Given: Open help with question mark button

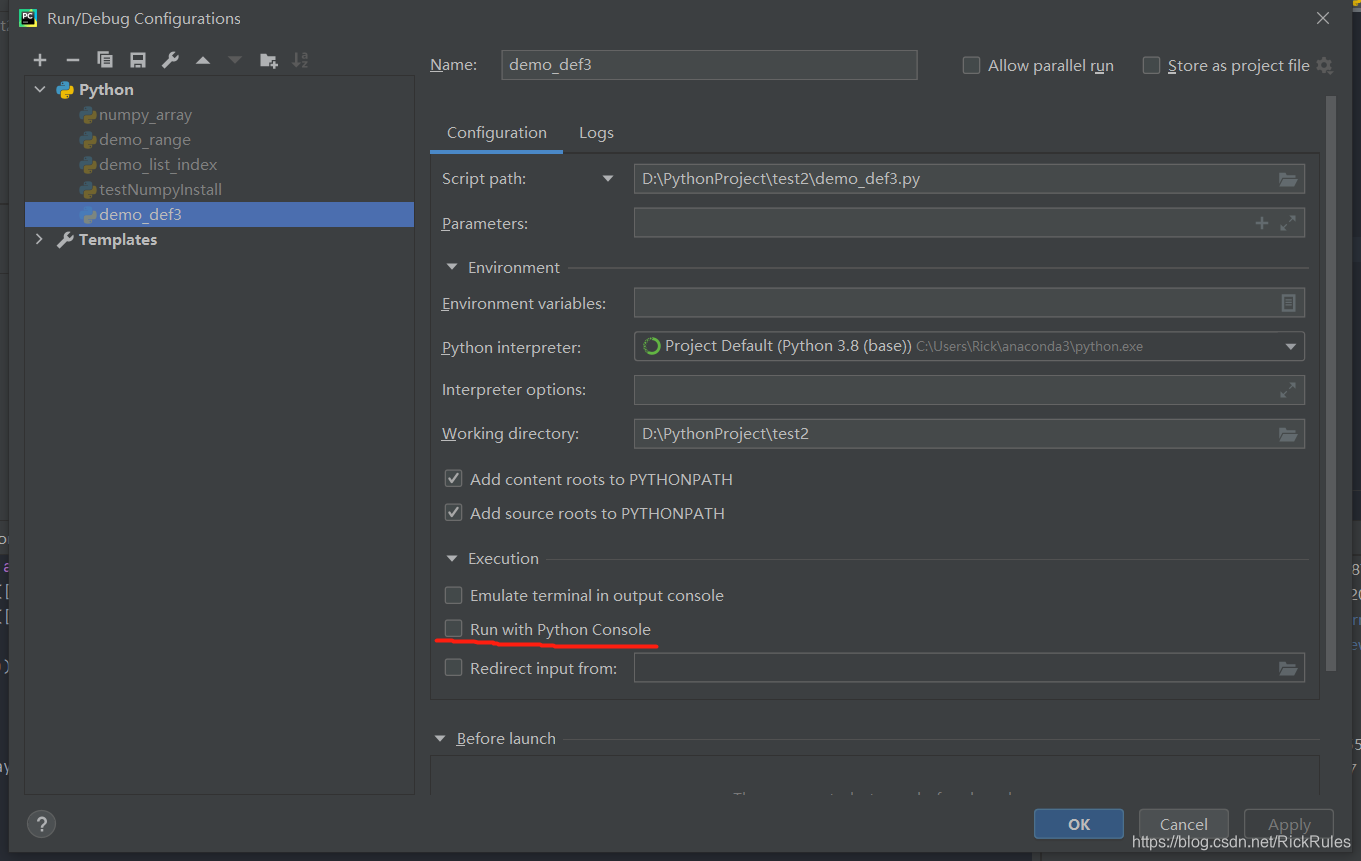Looking at the screenshot, I should point(41,824).
